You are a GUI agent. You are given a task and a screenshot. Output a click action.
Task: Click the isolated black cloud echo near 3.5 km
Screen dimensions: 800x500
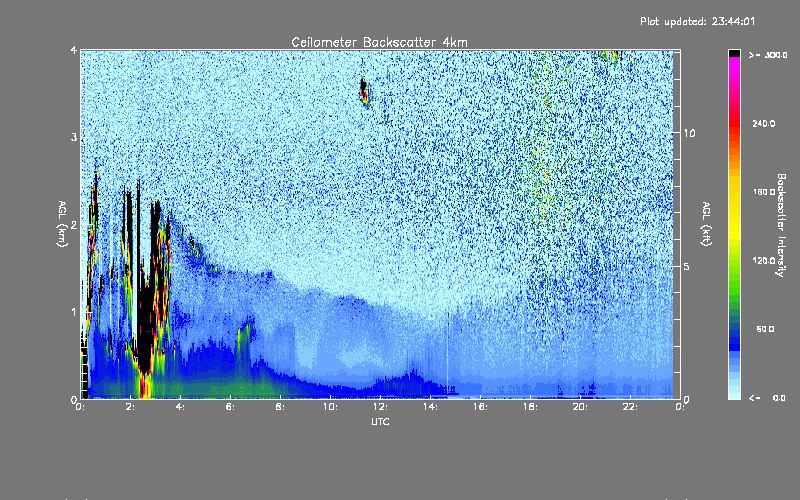coord(364,91)
